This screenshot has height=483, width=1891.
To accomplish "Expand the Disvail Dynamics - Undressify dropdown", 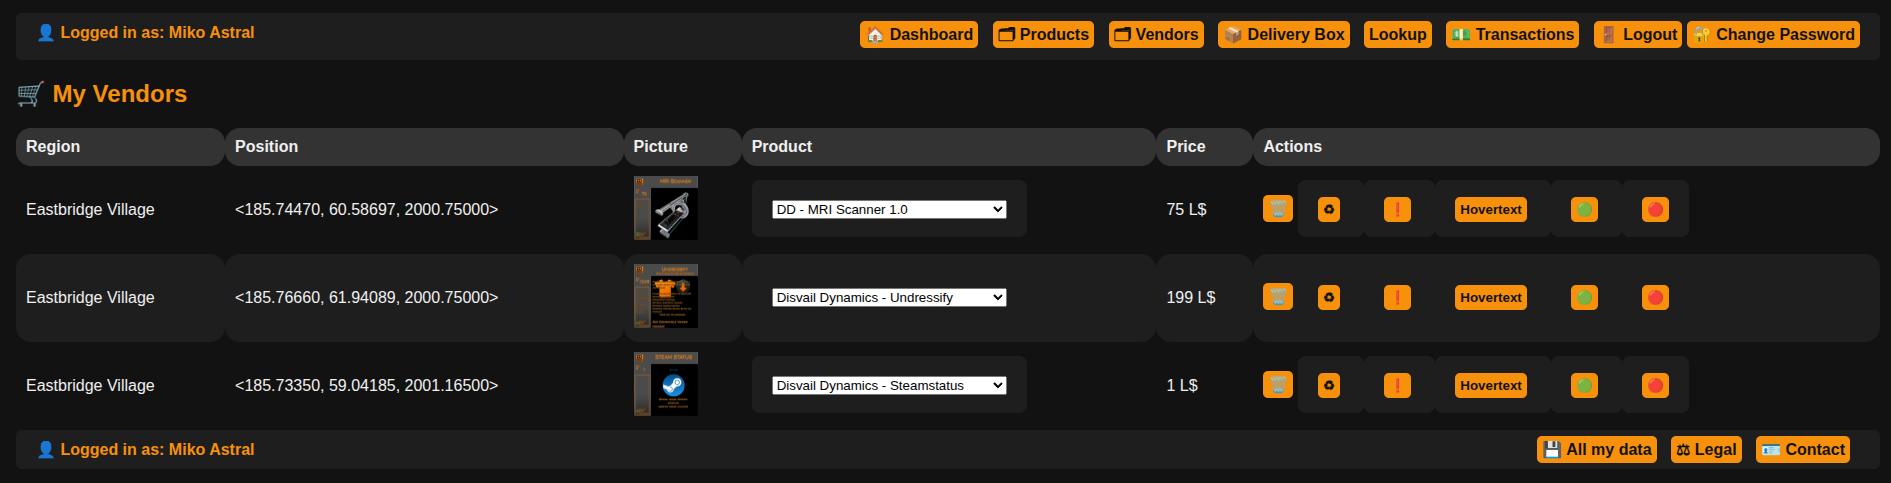I will click(888, 297).
